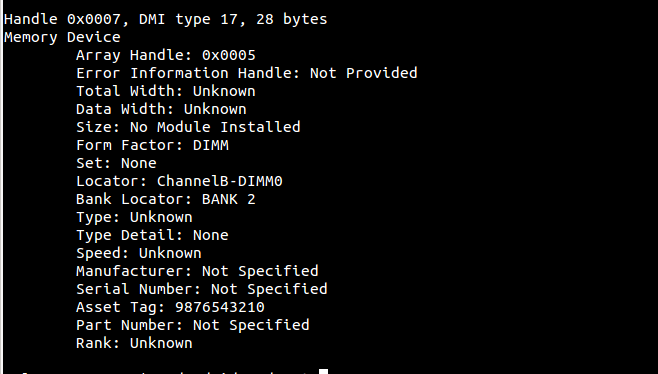
Task: Click the 'Data Width: Unknown' line
Action: [161, 109]
